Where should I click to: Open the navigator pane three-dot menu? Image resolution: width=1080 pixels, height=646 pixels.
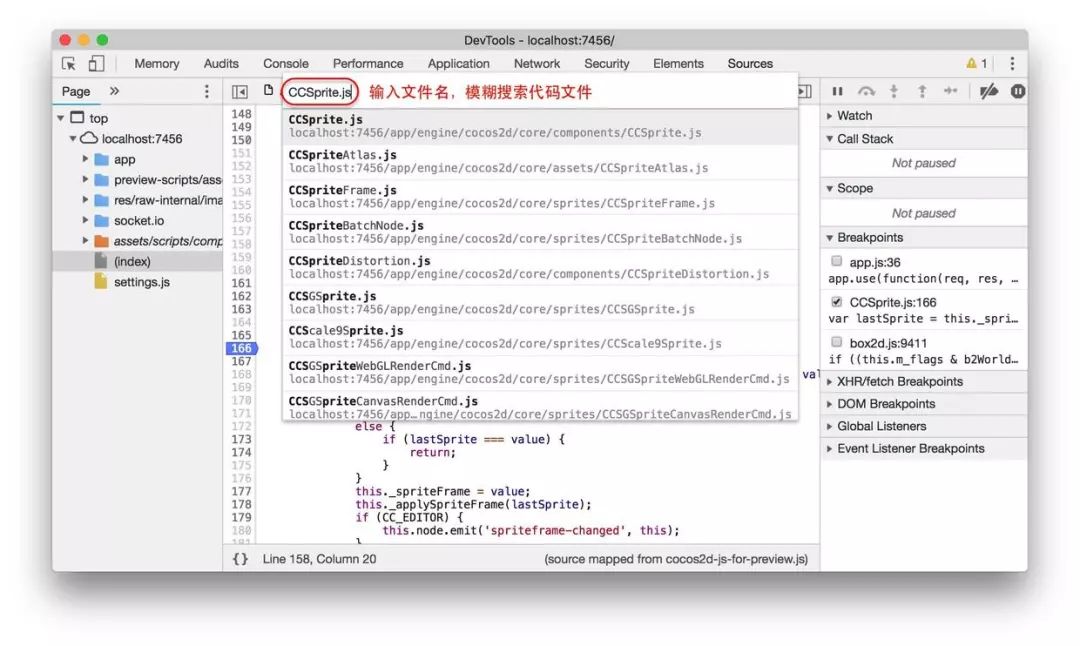(207, 91)
